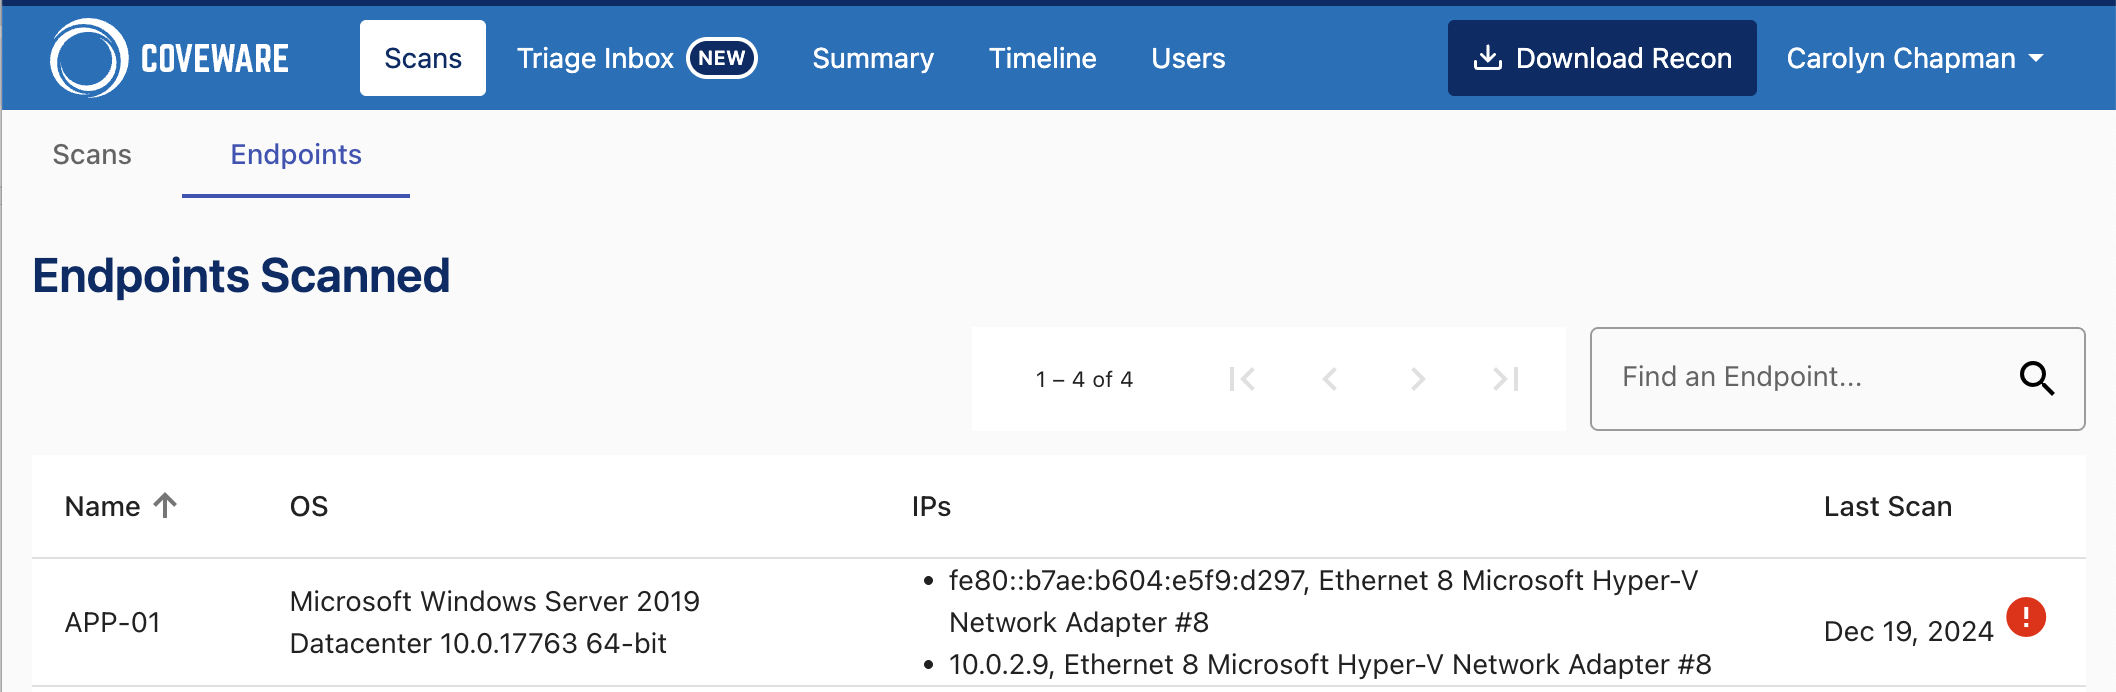Jump to last page of endpoints
2116x692 pixels.
tap(1505, 379)
